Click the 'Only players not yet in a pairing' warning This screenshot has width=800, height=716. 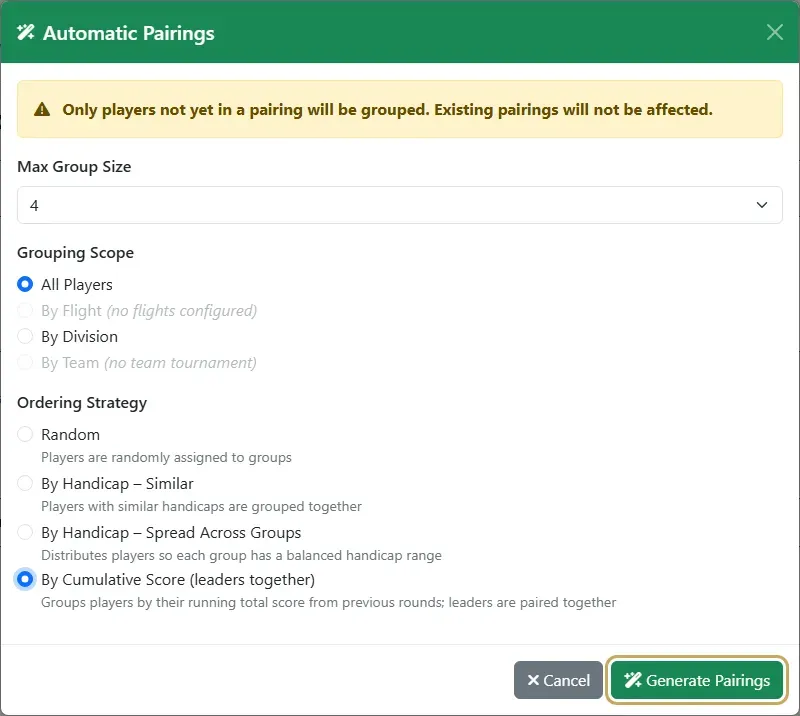coord(387,109)
